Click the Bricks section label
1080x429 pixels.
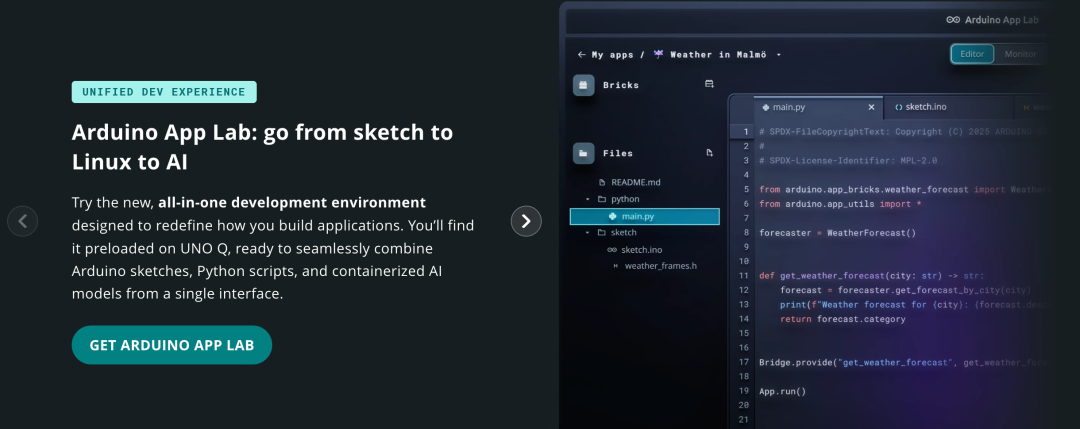[x=621, y=85]
